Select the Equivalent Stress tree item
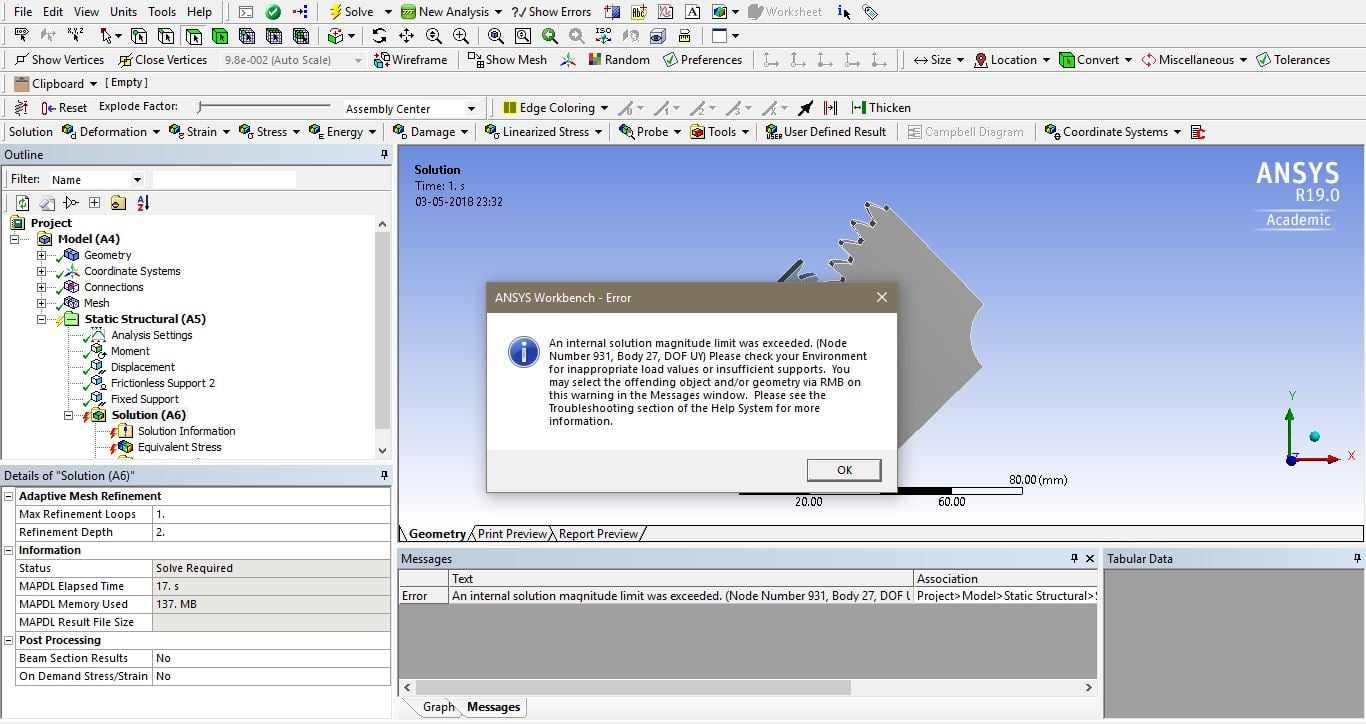Viewport: 1366px width, 724px height. 180,447
